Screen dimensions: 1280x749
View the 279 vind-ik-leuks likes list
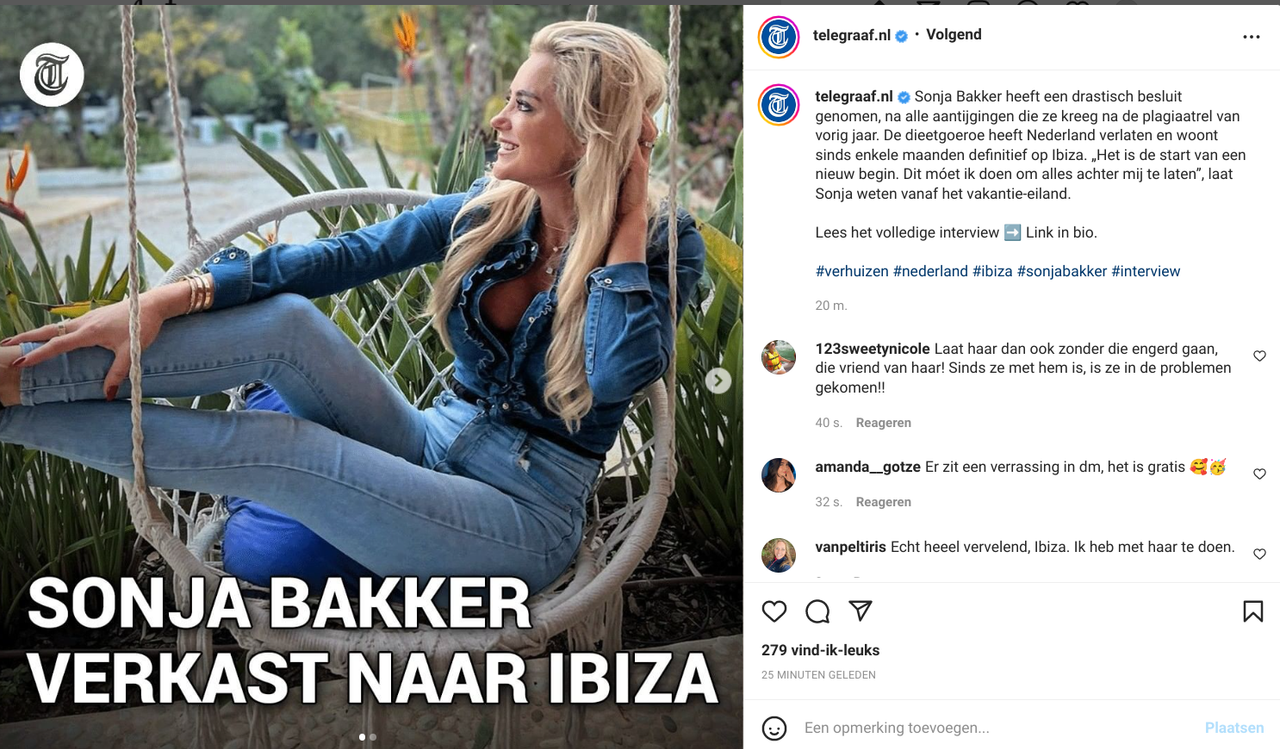(x=820, y=650)
